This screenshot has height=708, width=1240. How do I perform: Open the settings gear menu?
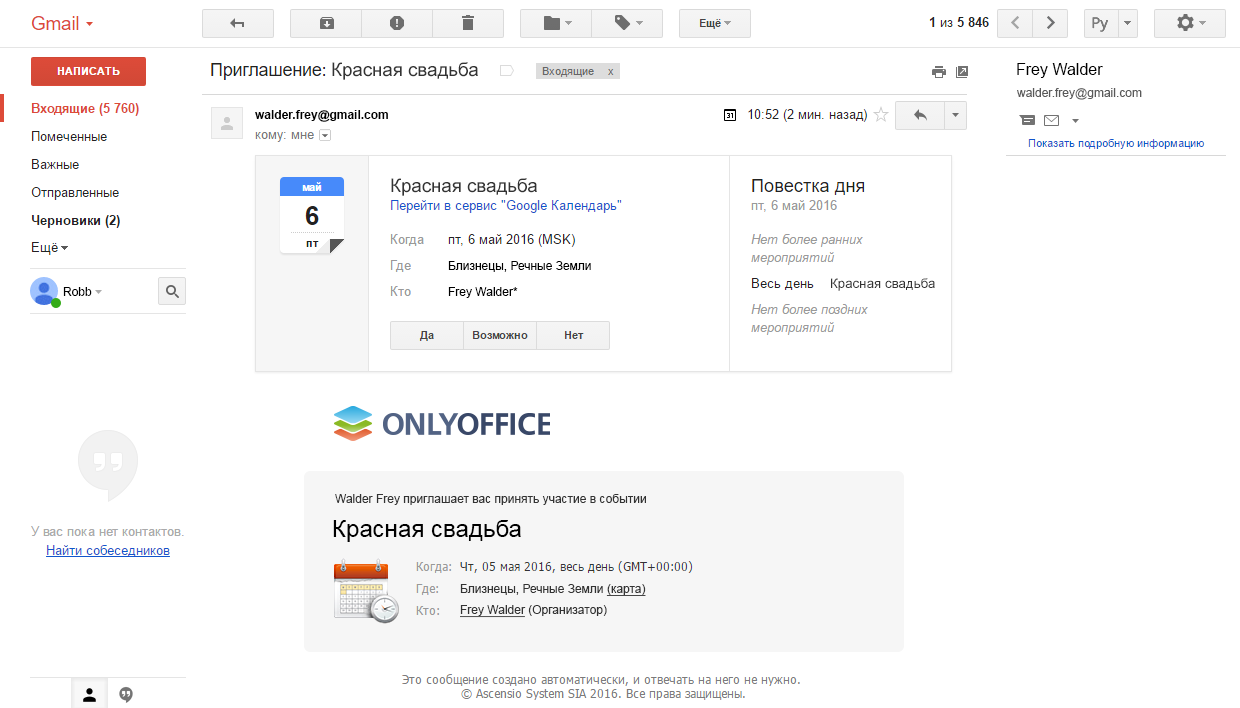tap(1190, 23)
